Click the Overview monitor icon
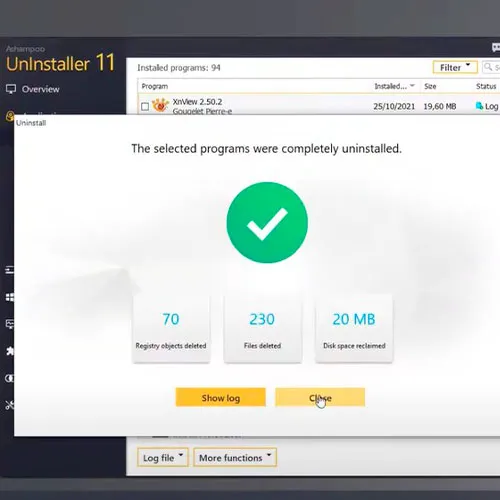500x500 pixels. [x=11, y=89]
